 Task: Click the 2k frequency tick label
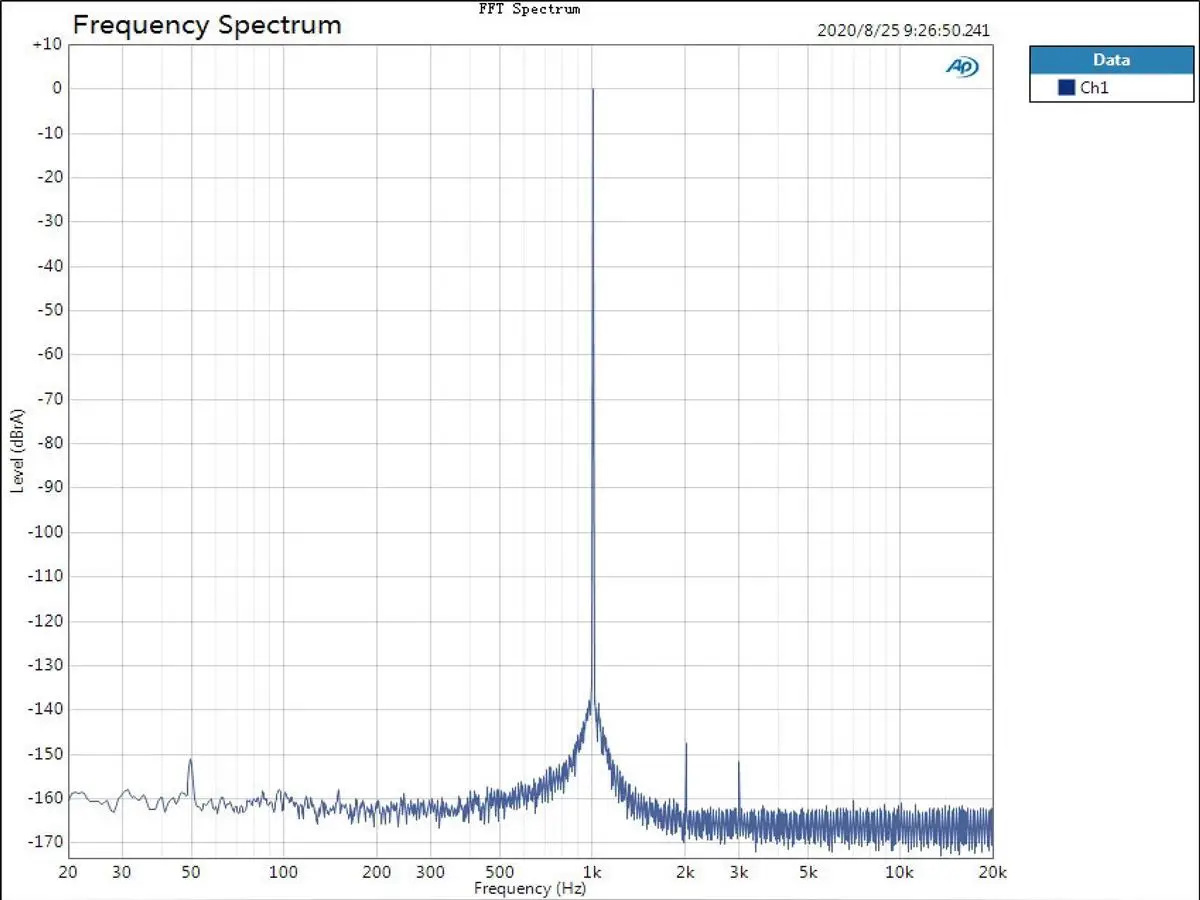(x=685, y=872)
